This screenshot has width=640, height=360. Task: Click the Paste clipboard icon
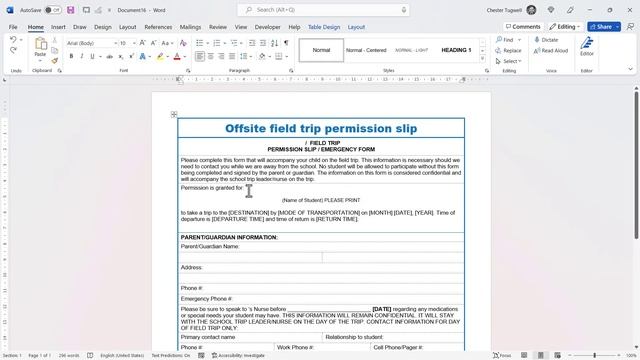(40, 44)
